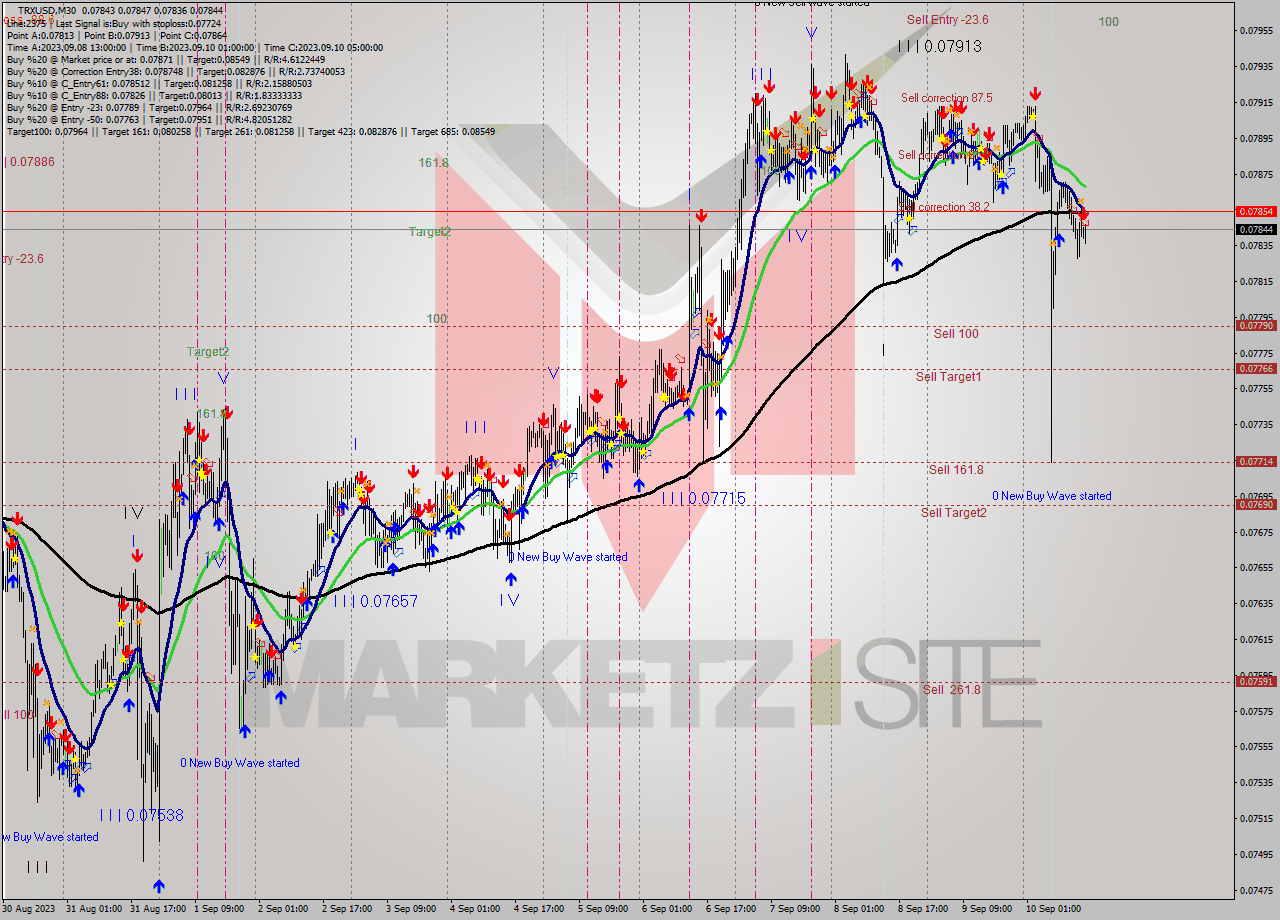Click the 0.07515 price axis value
The width and height of the screenshot is (1280, 920).
tap(1256, 818)
